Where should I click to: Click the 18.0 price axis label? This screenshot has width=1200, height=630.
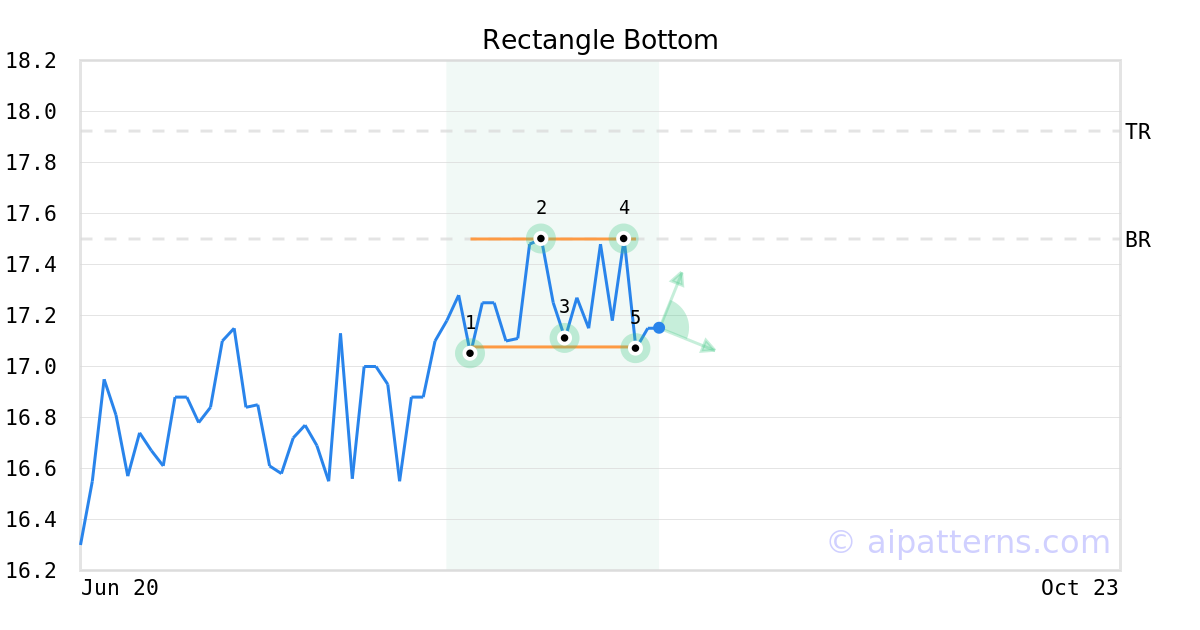pos(31,112)
